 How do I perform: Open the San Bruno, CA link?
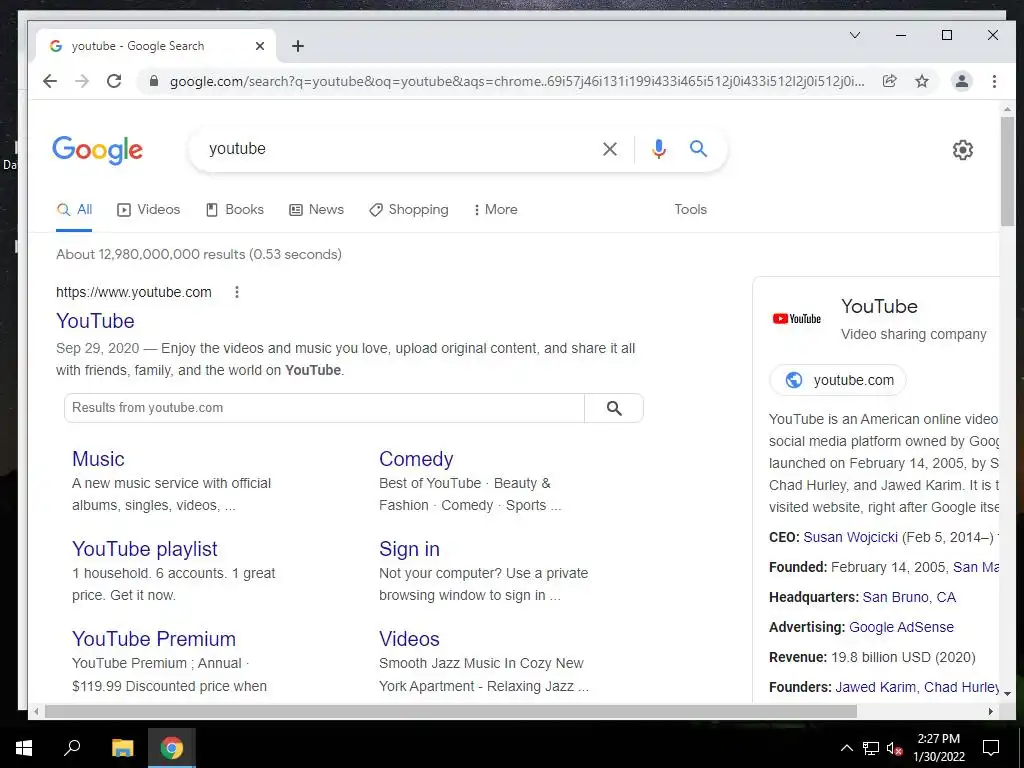pyautogui.click(x=909, y=597)
